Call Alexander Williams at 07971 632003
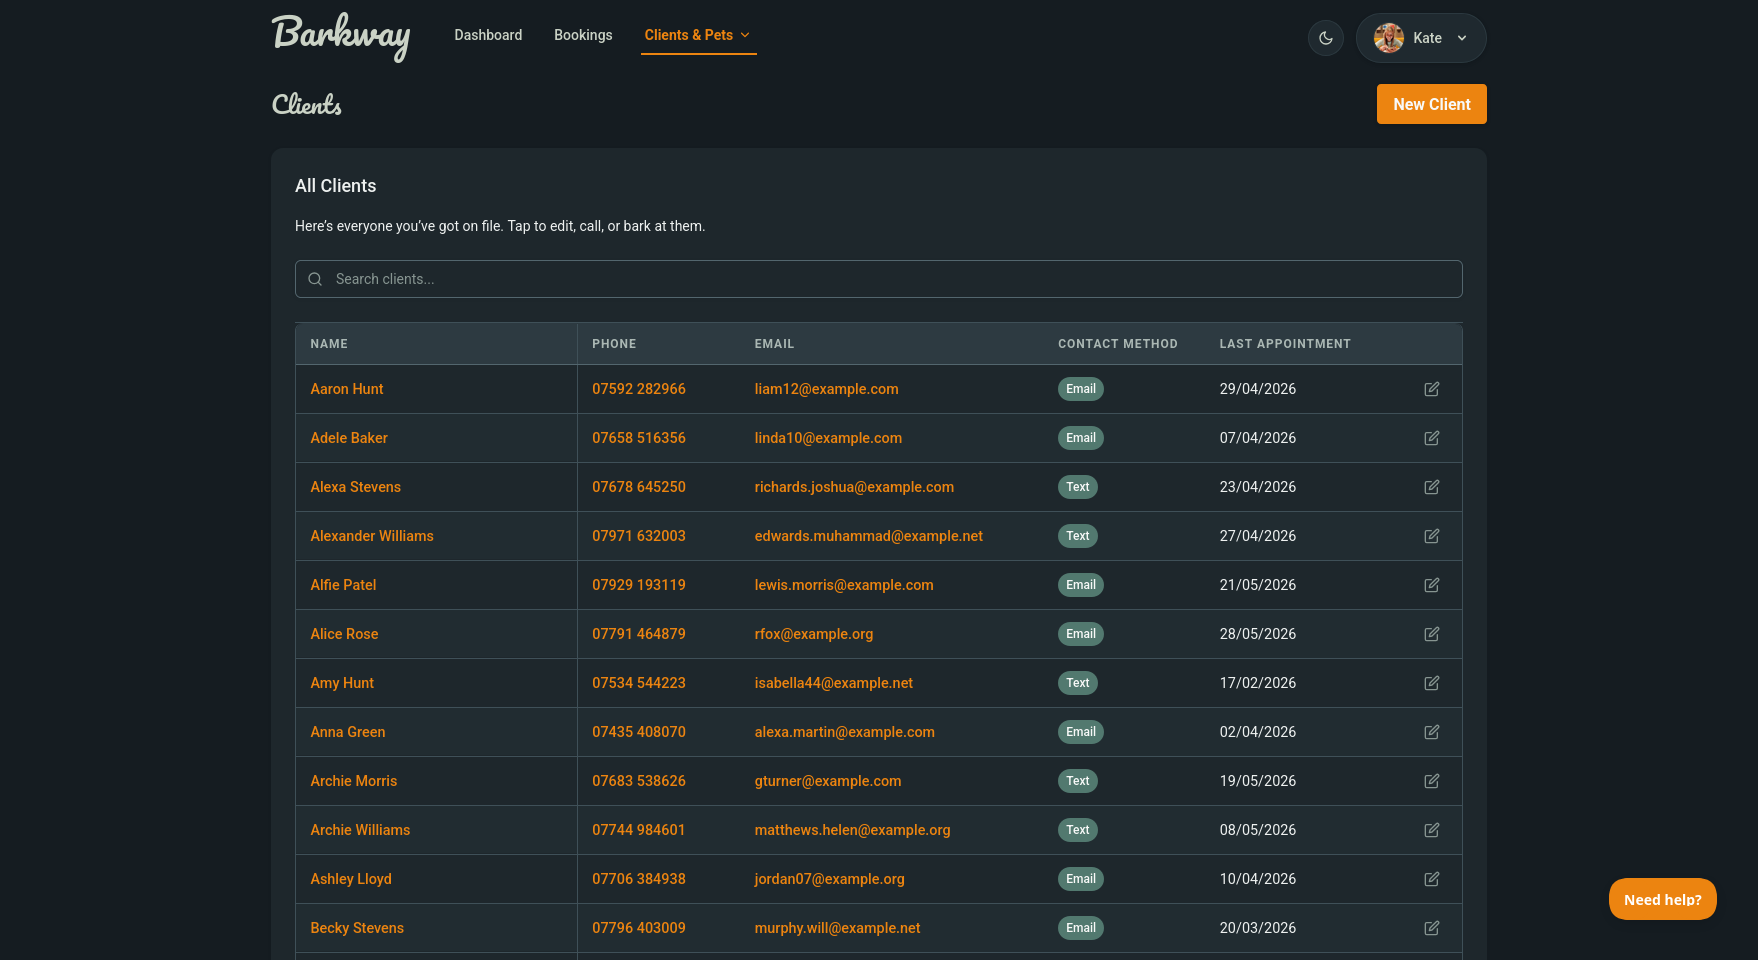1758x960 pixels. (638, 536)
